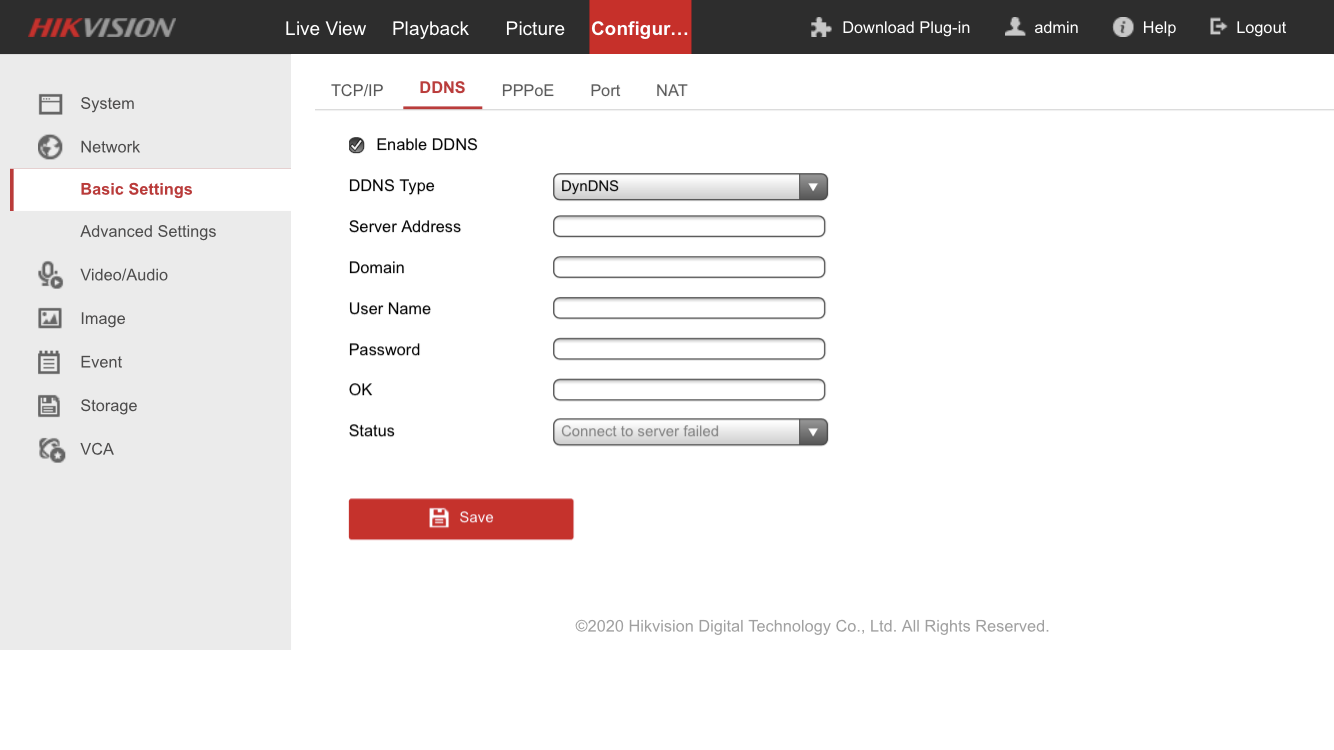Go to Playback in top menu
This screenshot has height=750, width=1334.
point(430,29)
